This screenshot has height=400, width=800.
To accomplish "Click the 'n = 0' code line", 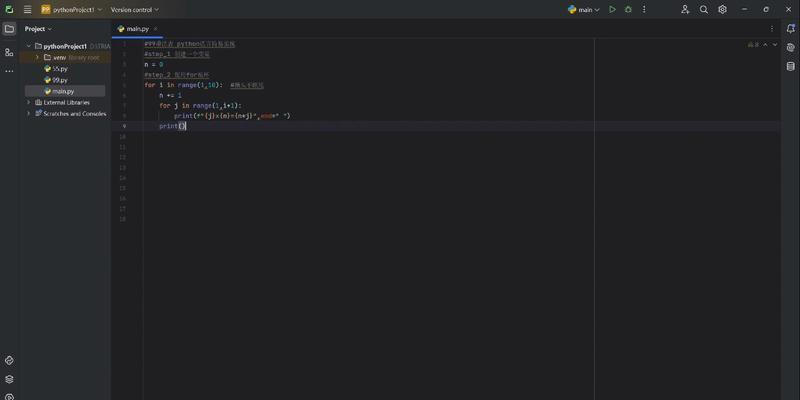I will coord(154,65).
